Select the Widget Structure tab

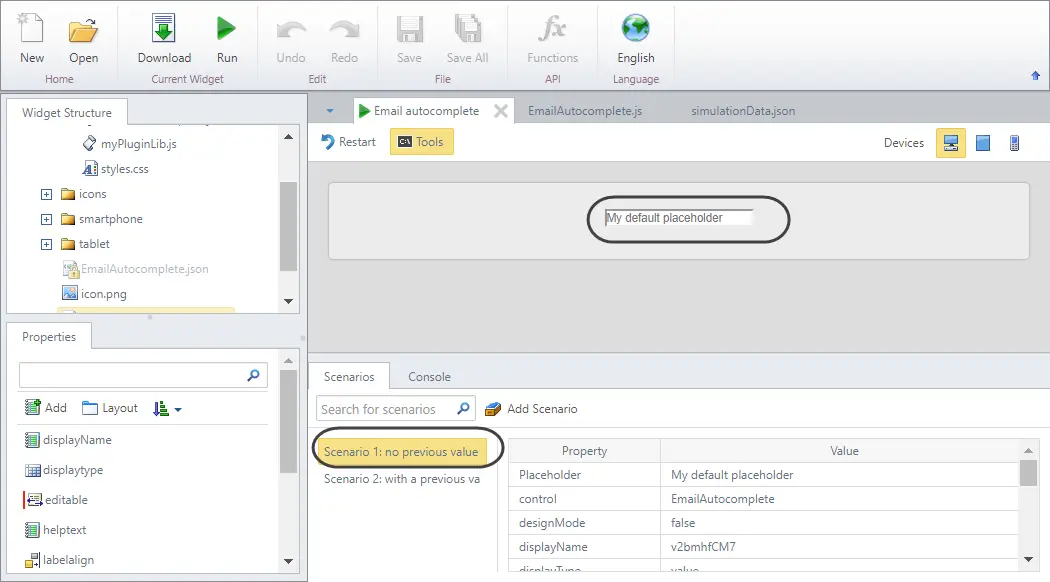tap(67, 113)
